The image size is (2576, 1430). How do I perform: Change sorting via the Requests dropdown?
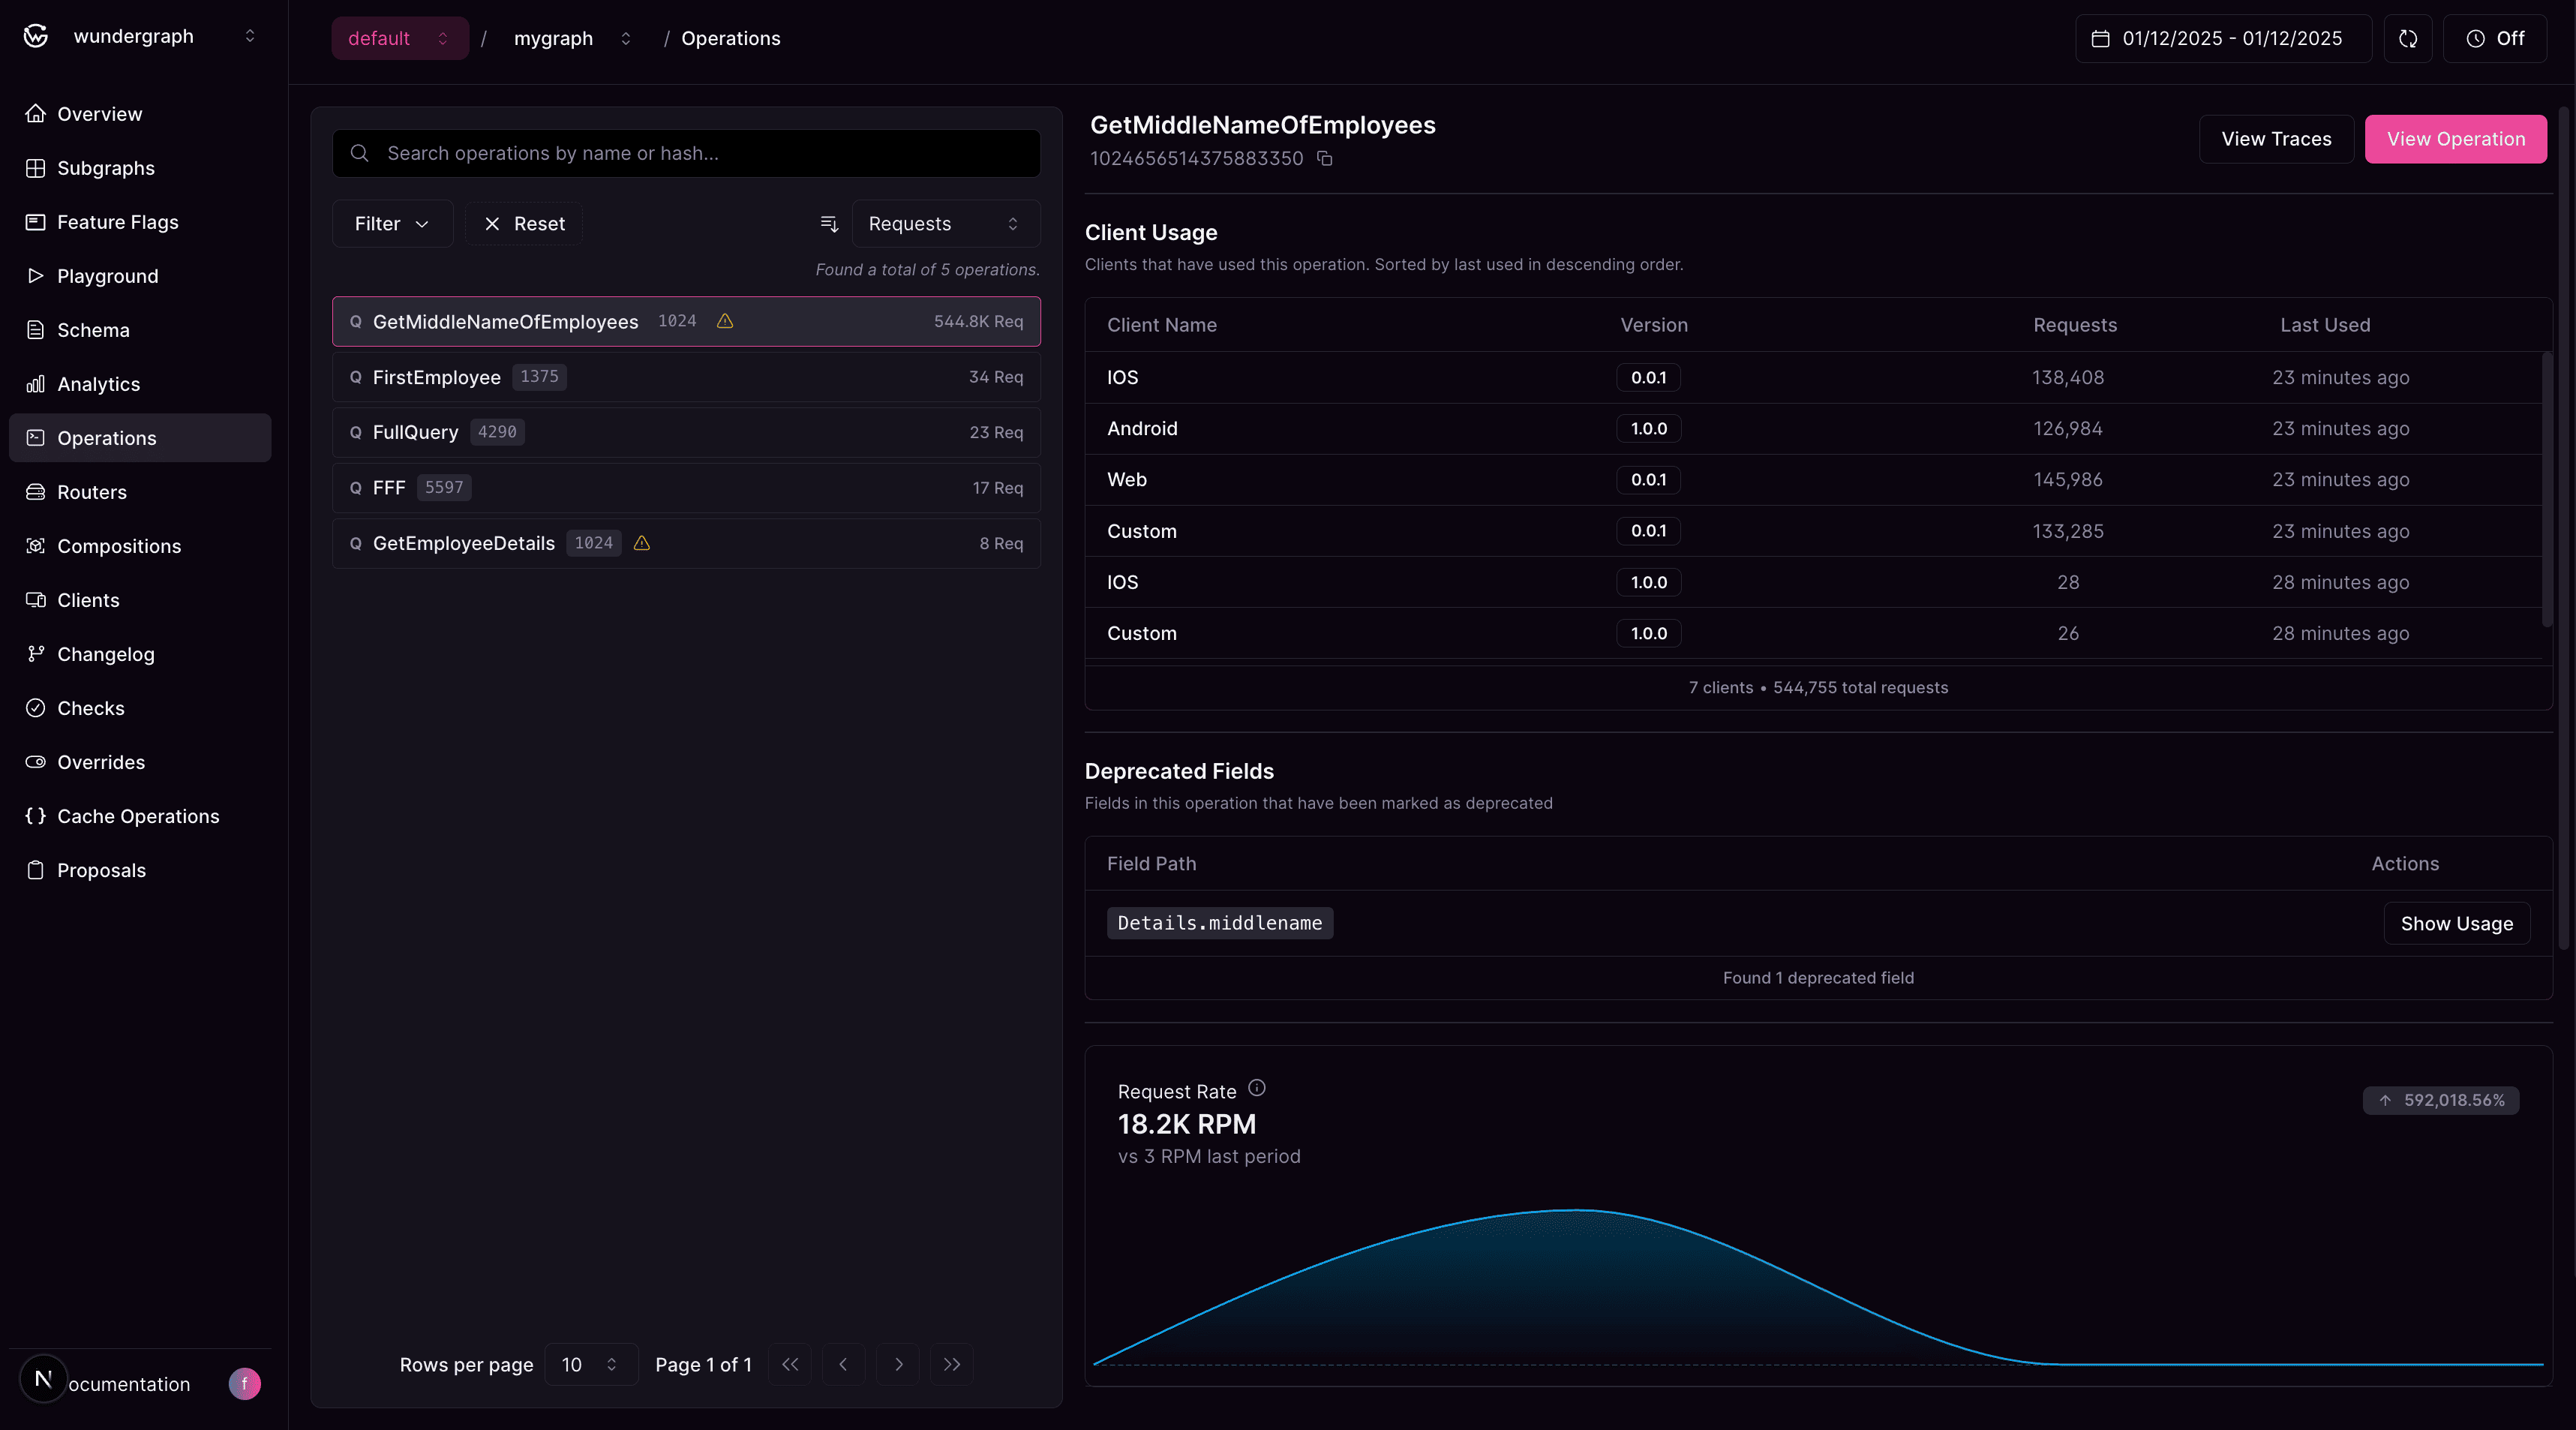(x=944, y=223)
